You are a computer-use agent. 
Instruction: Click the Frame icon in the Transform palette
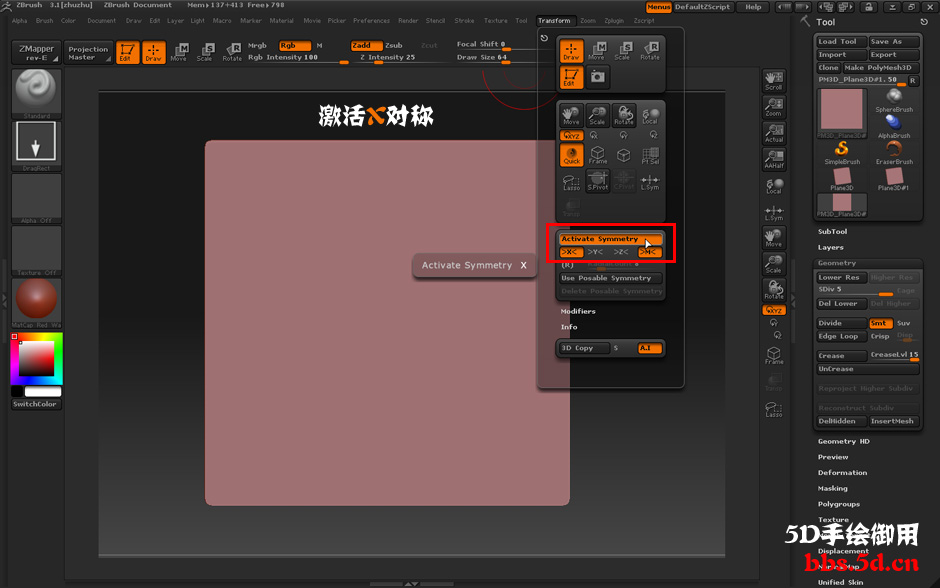pyautogui.click(x=598, y=155)
